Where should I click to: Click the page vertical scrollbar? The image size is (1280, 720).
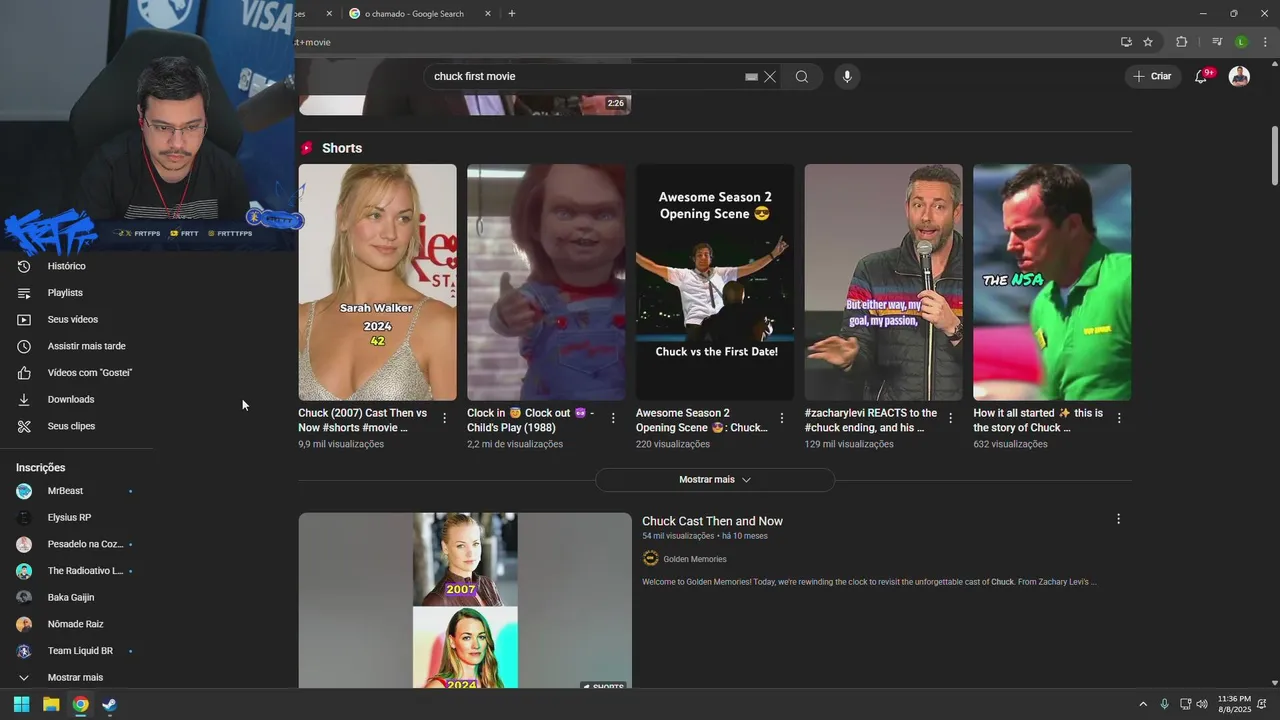[1274, 155]
